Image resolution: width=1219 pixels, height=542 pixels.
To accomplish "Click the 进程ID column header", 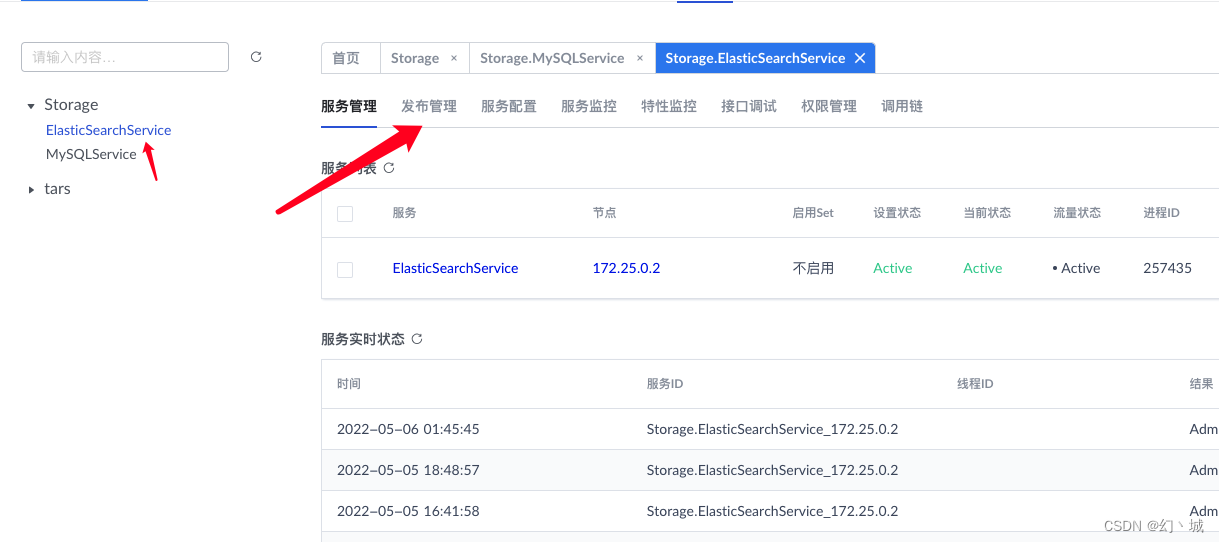I will [x=1162, y=213].
